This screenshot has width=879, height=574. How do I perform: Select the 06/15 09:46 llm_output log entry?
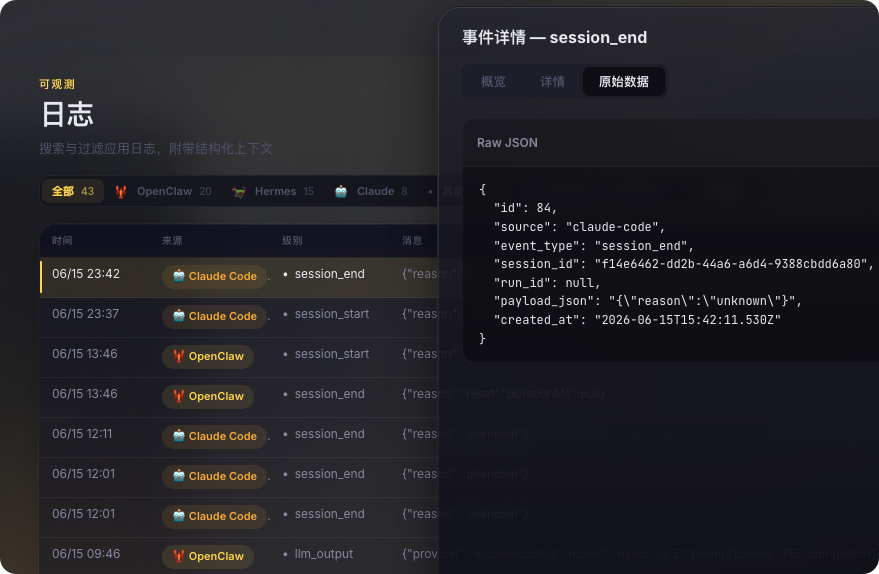[x=239, y=556]
